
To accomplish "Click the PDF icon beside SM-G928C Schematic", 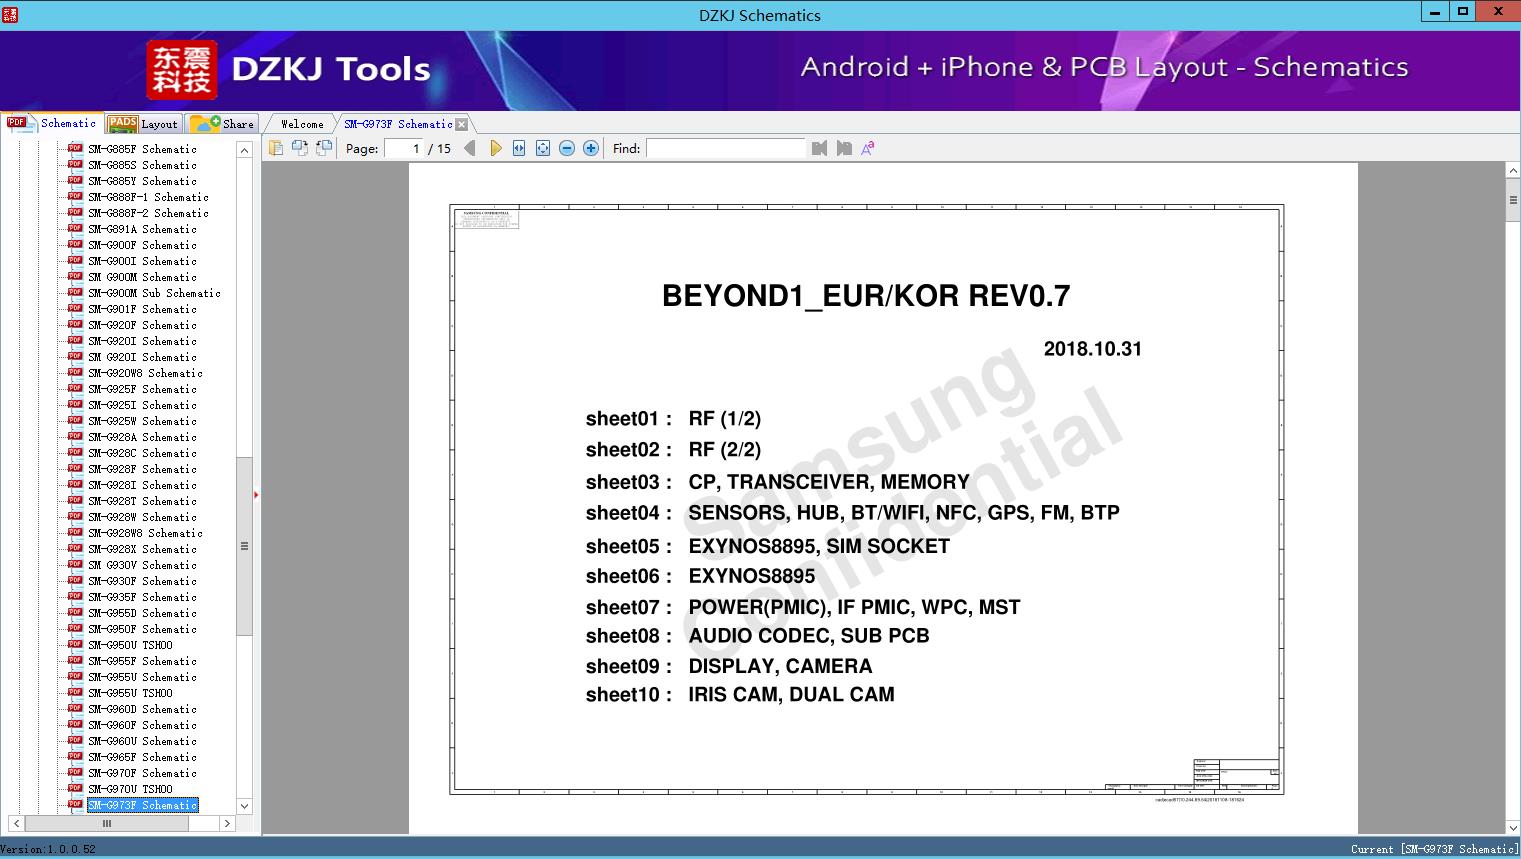I will tap(75, 452).
